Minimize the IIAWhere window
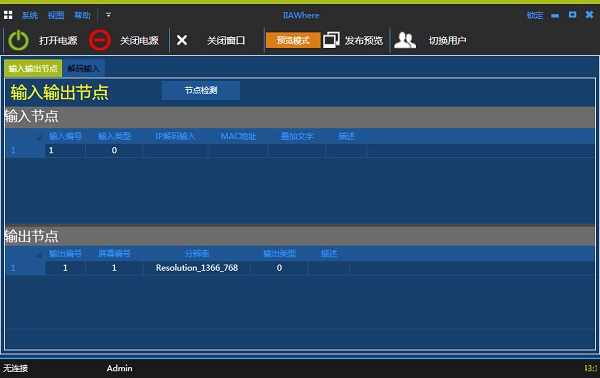The width and height of the screenshot is (600, 378). pos(555,16)
